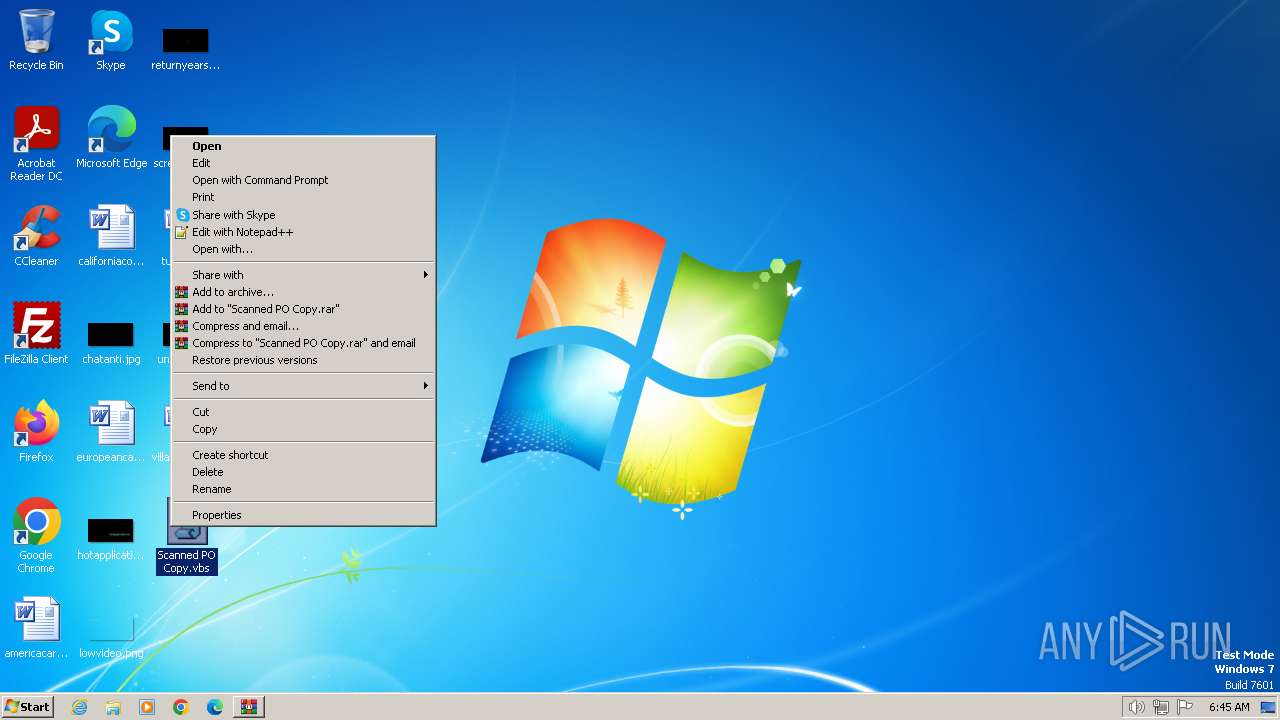Expand the Send to submenu
Screen dimensions: 1280x720
coord(304,386)
